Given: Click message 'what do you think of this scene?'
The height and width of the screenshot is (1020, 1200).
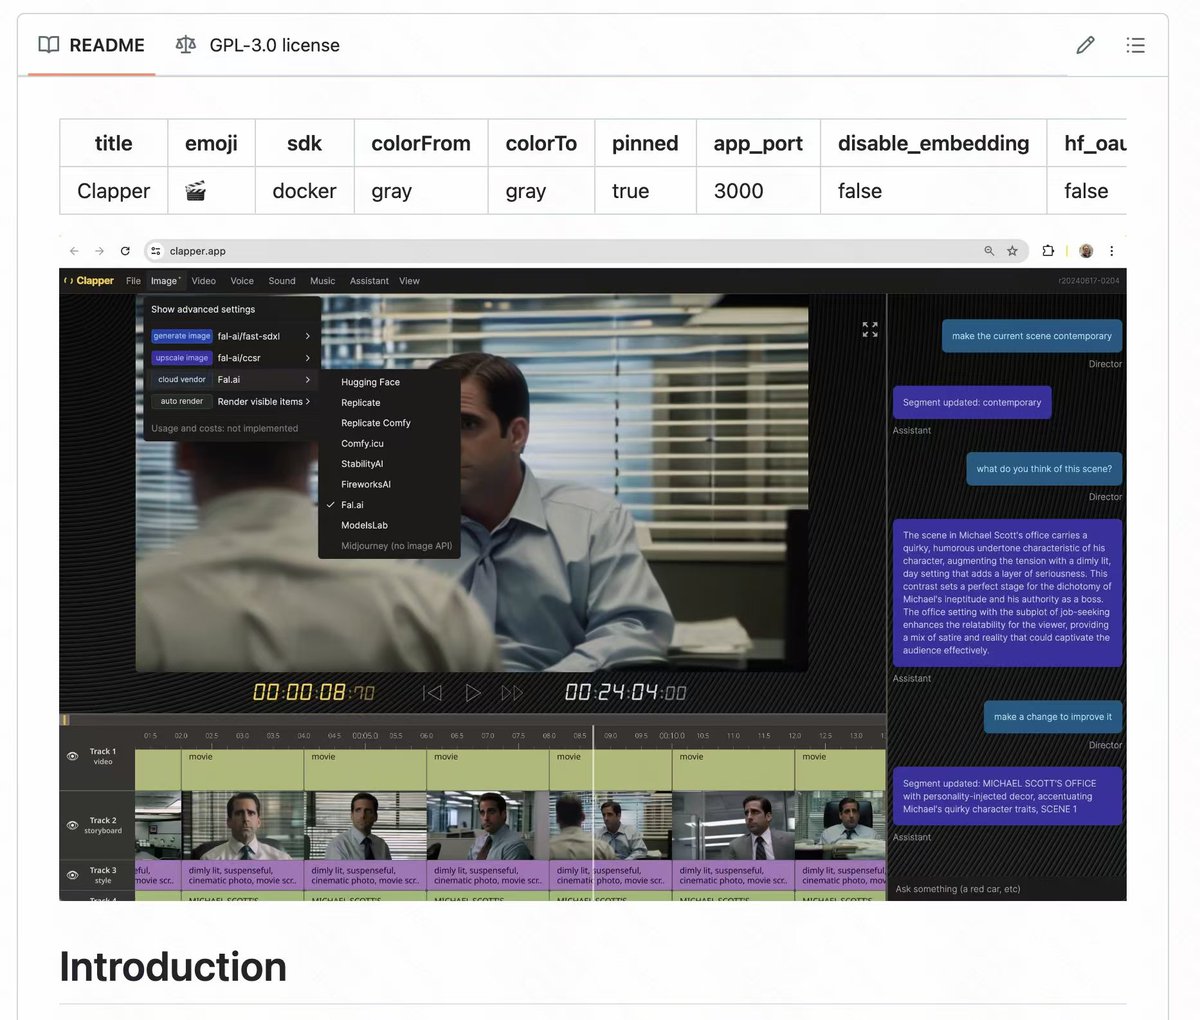Looking at the screenshot, I should click(x=1044, y=469).
